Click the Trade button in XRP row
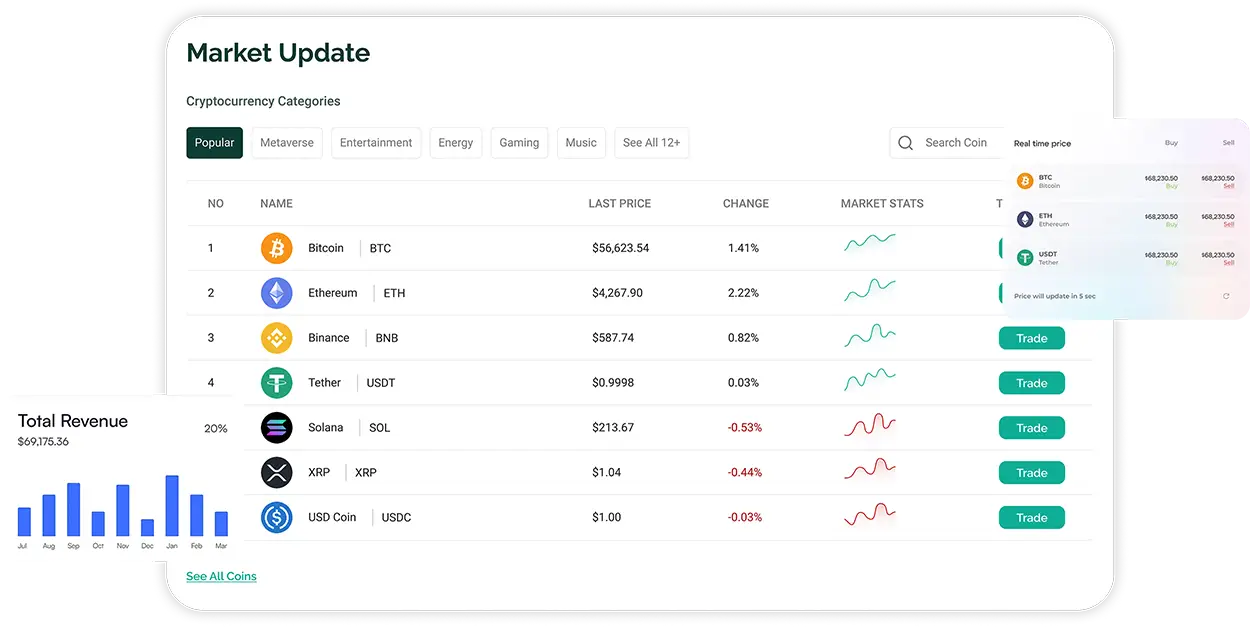This screenshot has width=1250, height=627. (1032, 473)
